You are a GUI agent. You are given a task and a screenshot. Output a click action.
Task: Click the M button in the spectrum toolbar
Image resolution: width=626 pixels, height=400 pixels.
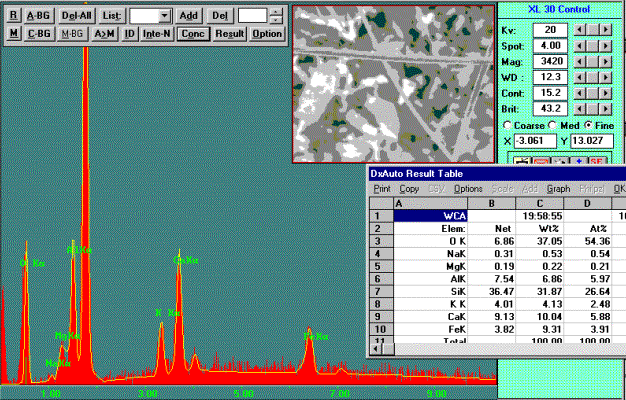14,33
